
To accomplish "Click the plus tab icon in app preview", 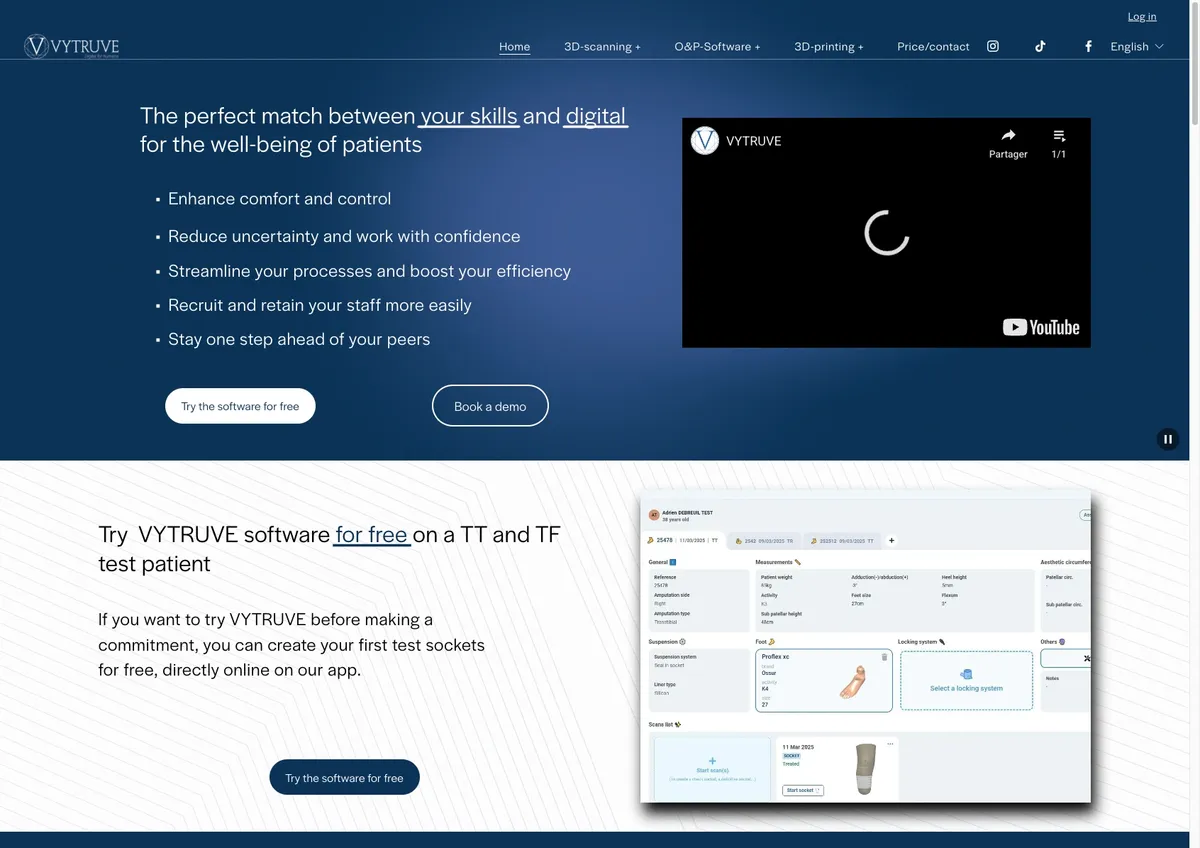I will point(891,541).
